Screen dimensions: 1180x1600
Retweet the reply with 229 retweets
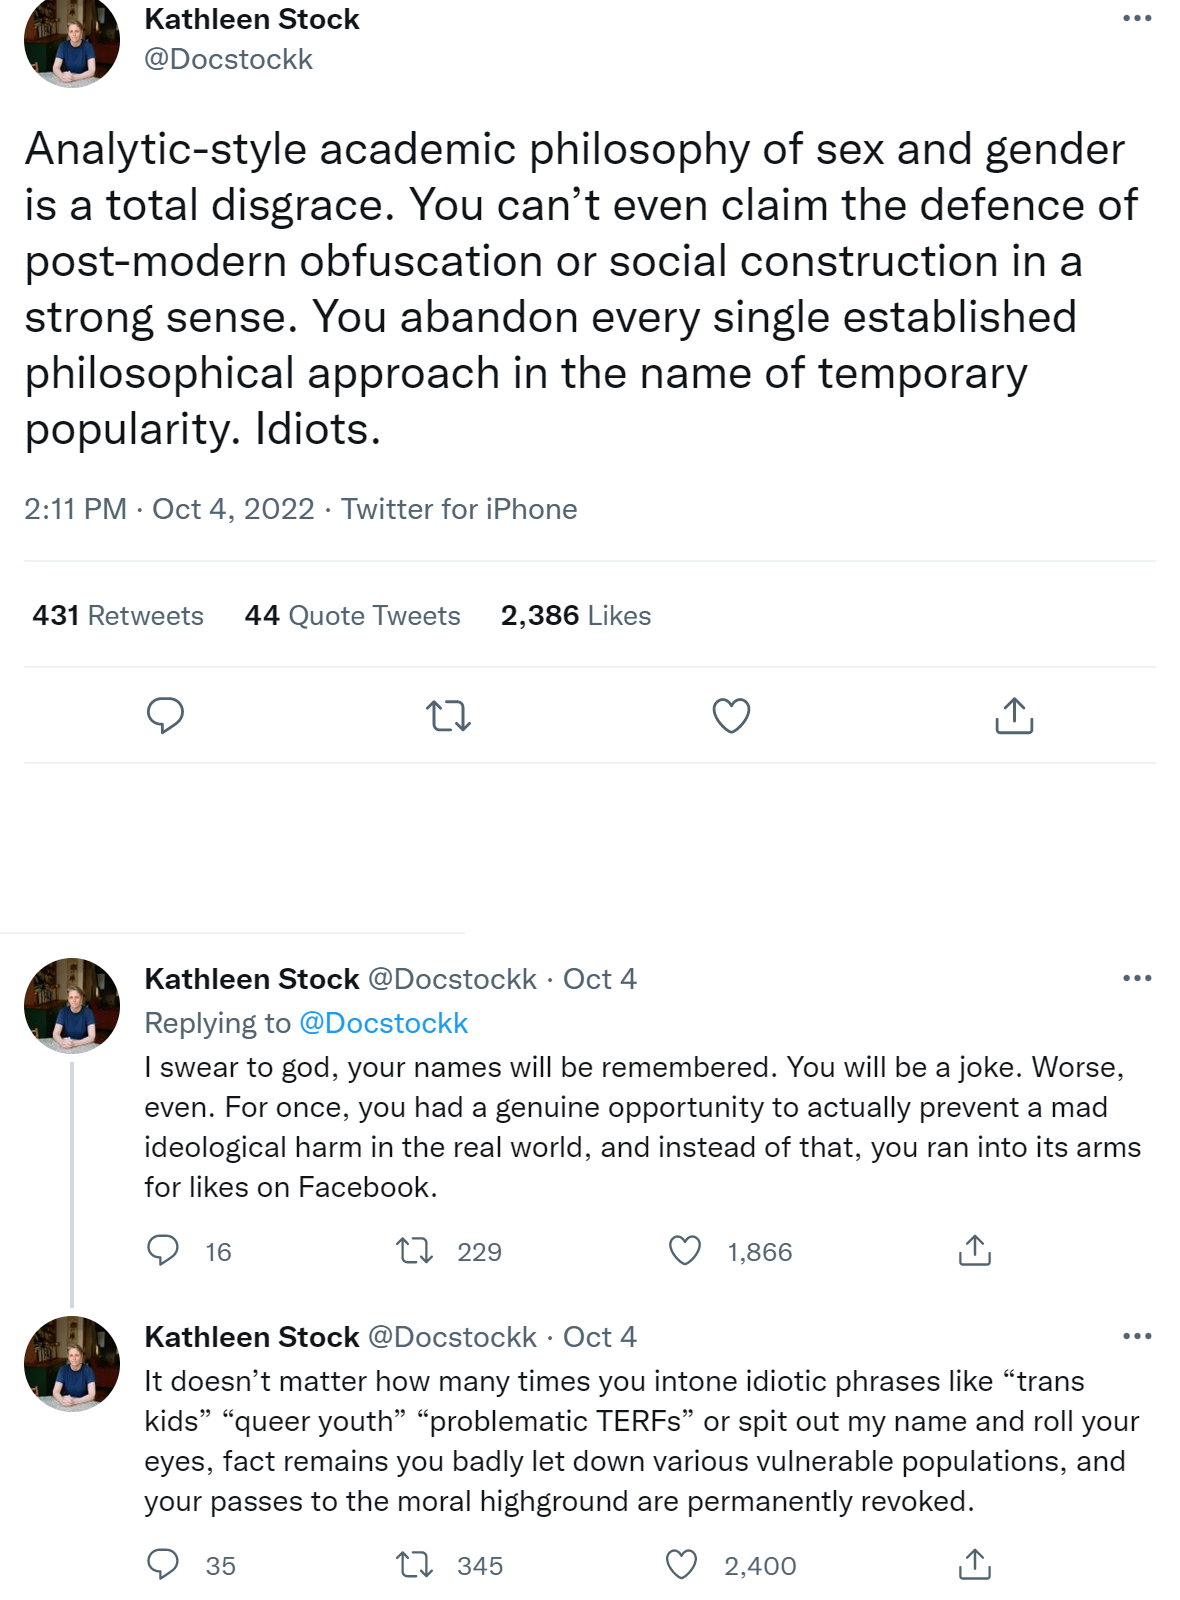click(415, 1250)
